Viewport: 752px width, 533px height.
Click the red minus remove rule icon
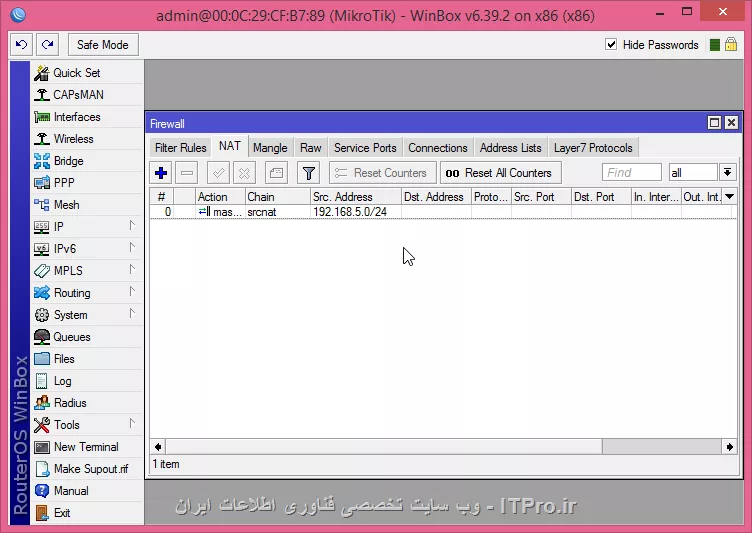(x=187, y=173)
